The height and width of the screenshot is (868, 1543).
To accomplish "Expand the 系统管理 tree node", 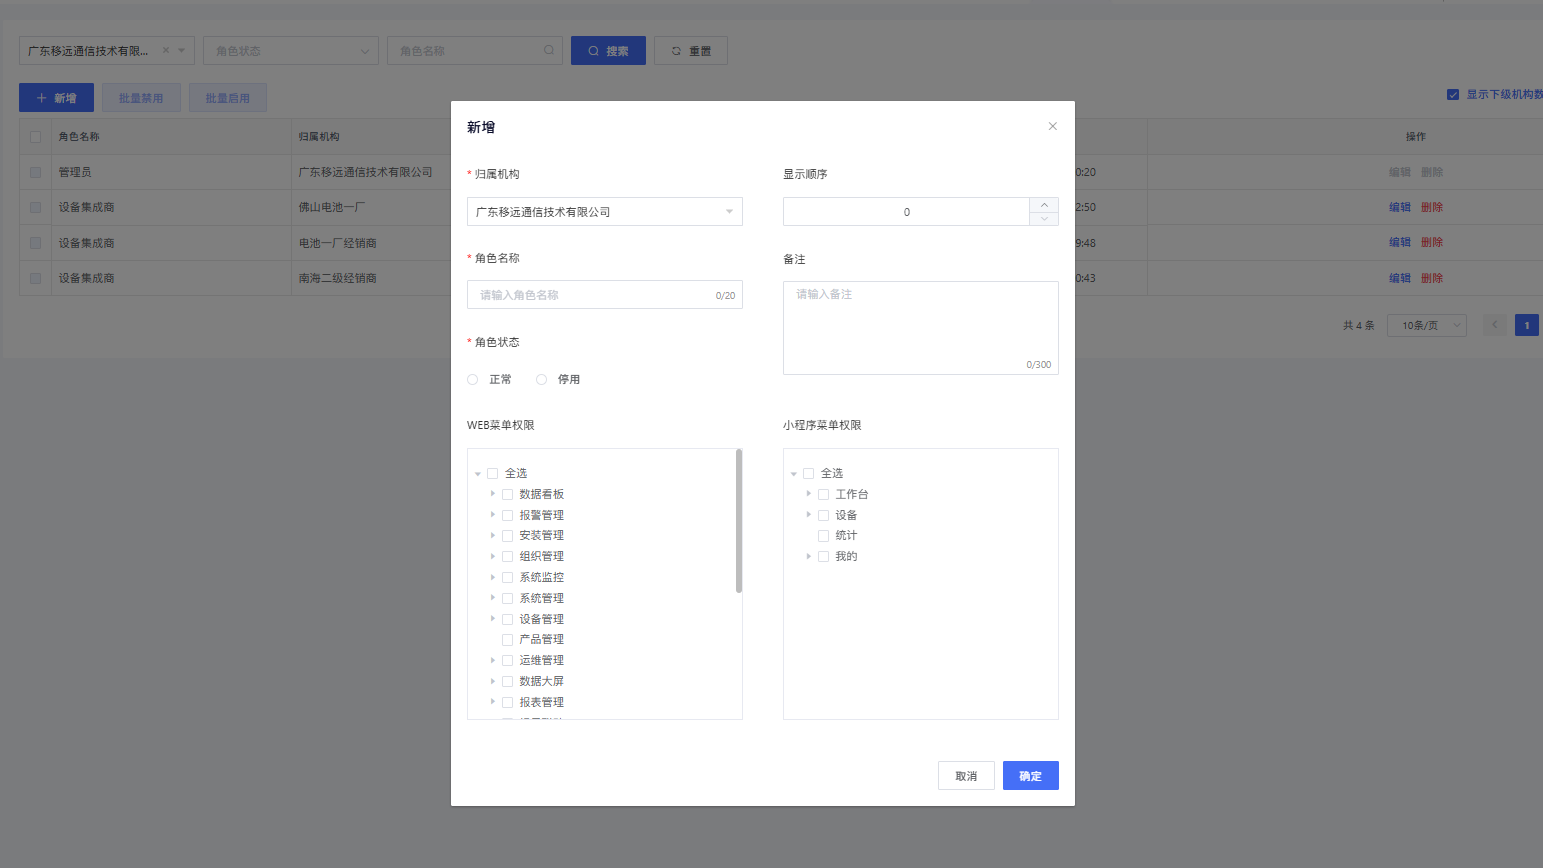I will point(493,598).
